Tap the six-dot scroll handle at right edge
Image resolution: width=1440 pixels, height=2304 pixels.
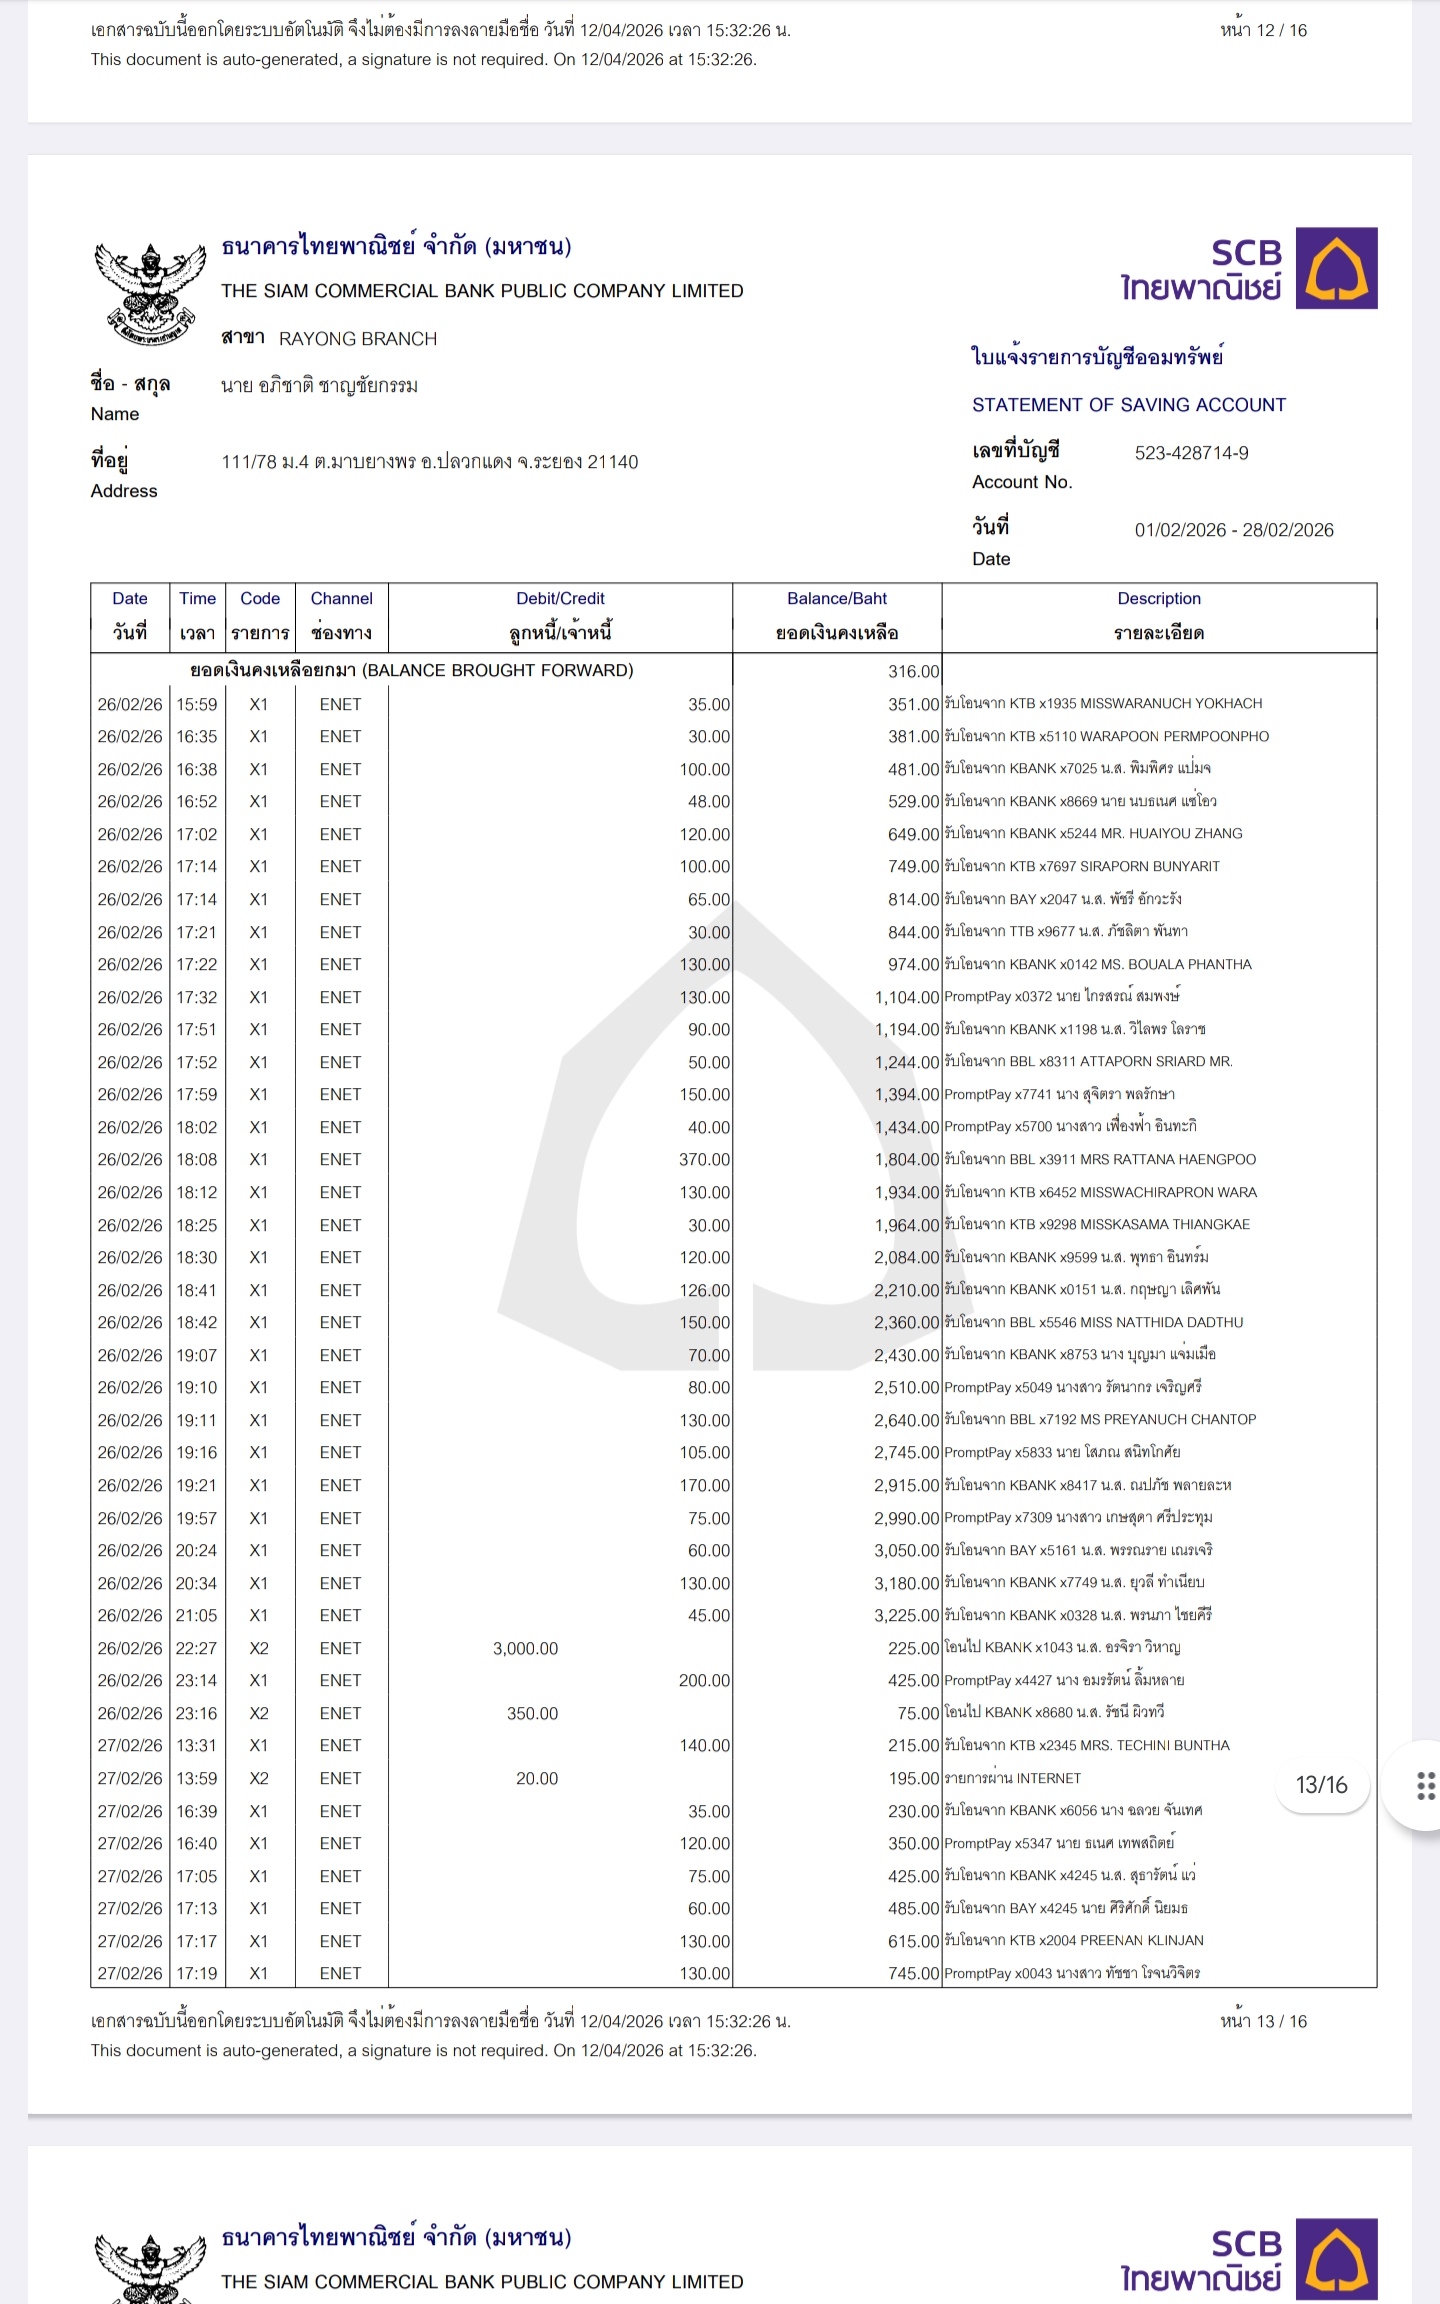tap(1426, 1785)
